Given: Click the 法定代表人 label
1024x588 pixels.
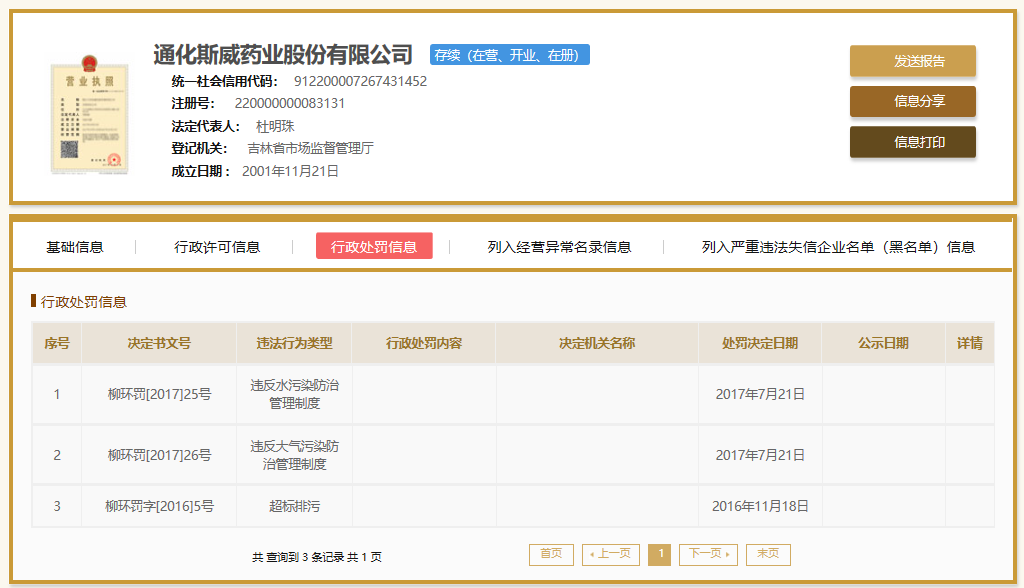Looking at the screenshot, I should 205,126.
